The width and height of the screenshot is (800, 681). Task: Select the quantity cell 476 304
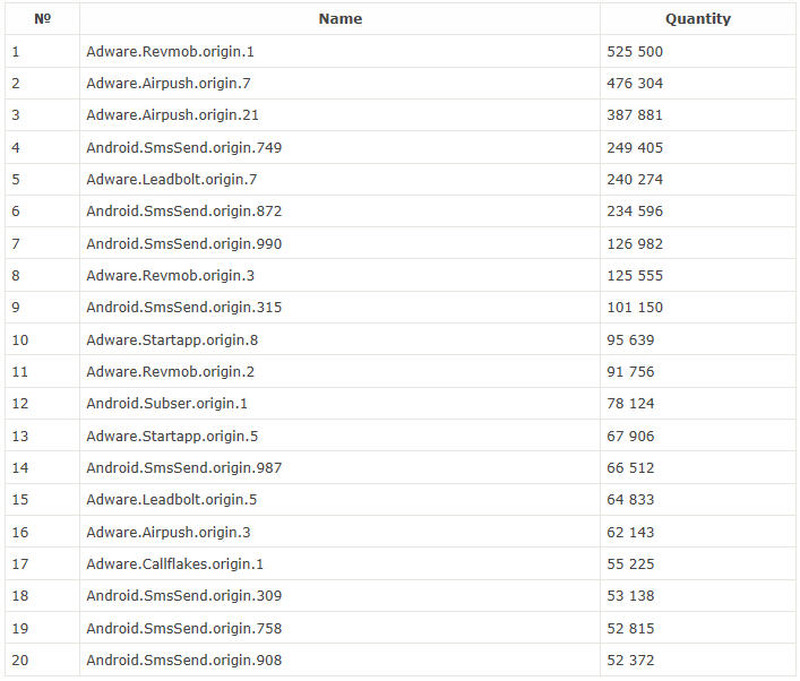click(x=634, y=83)
